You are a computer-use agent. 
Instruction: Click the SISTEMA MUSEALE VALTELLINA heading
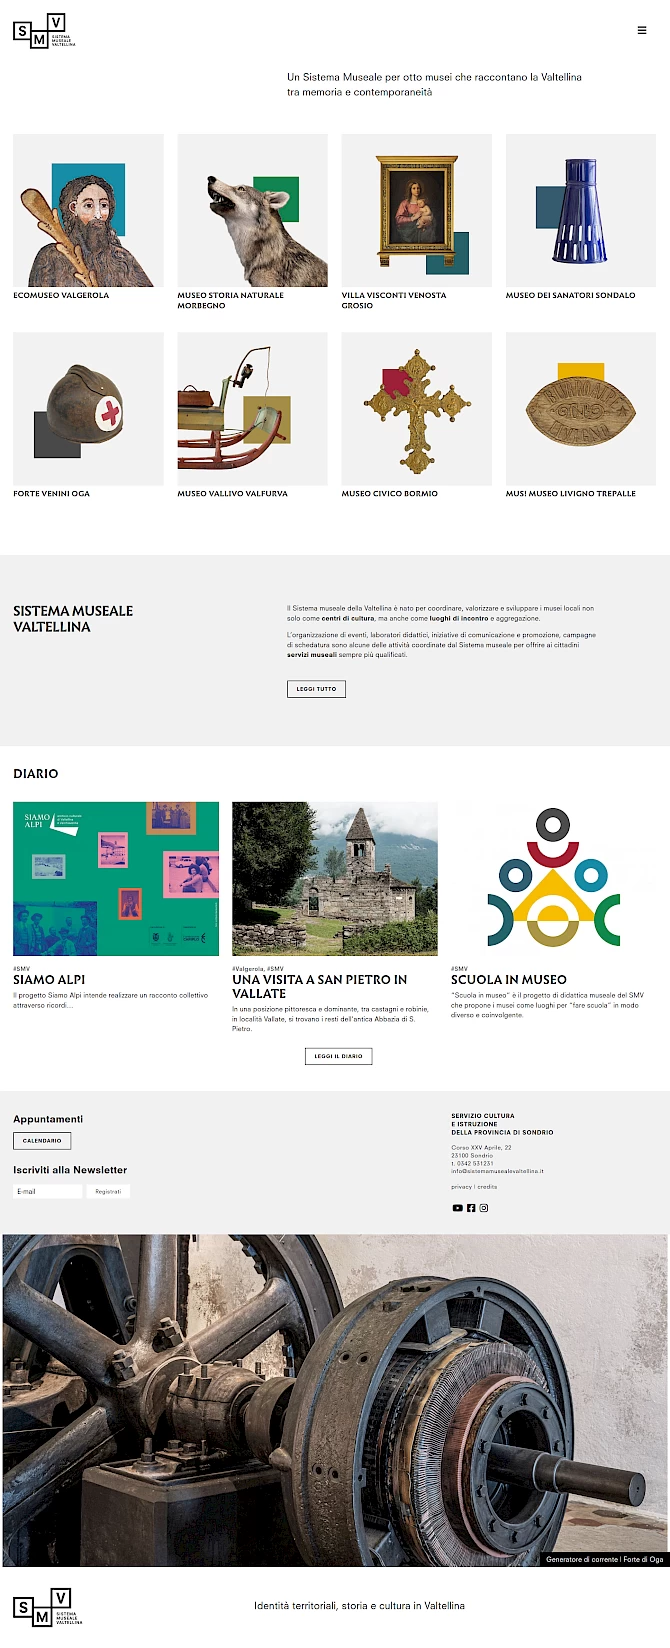pos(73,619)
